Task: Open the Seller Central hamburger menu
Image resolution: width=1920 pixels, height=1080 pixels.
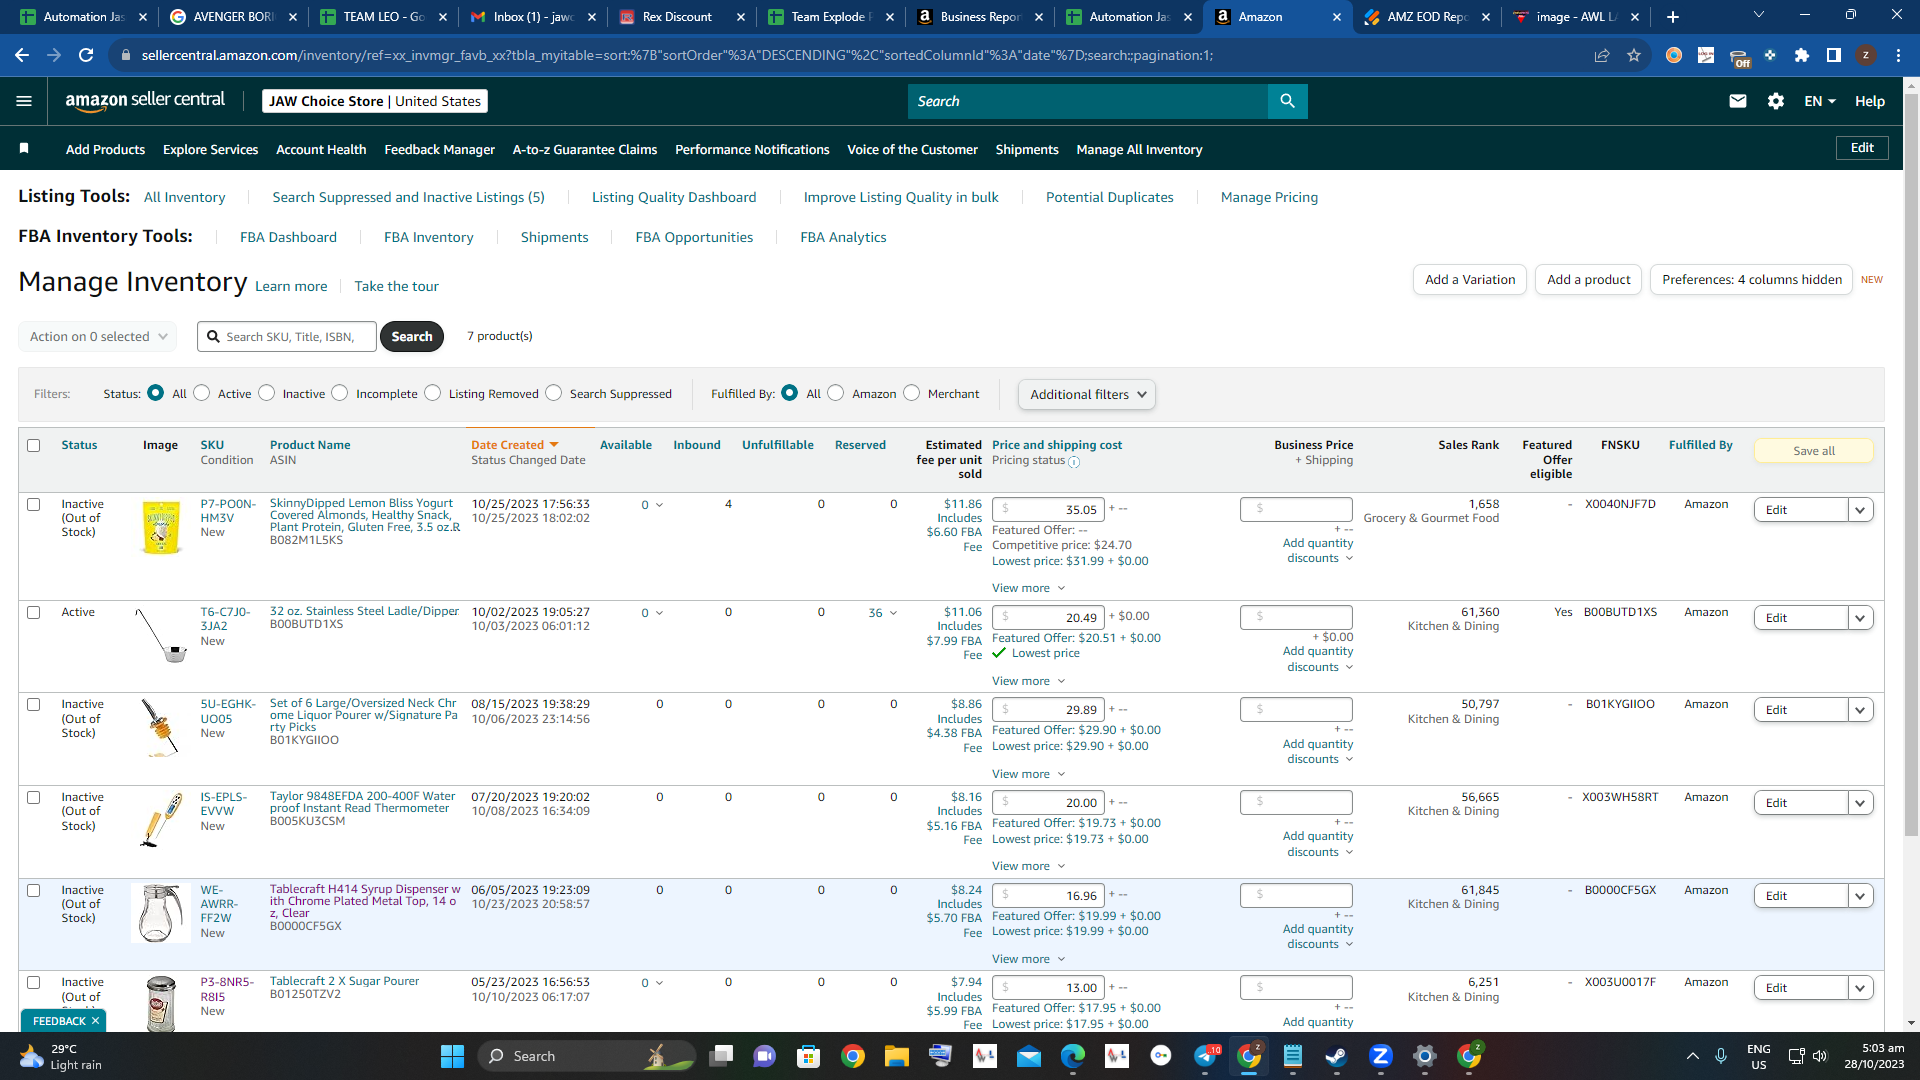Action: tap(24, 101)
